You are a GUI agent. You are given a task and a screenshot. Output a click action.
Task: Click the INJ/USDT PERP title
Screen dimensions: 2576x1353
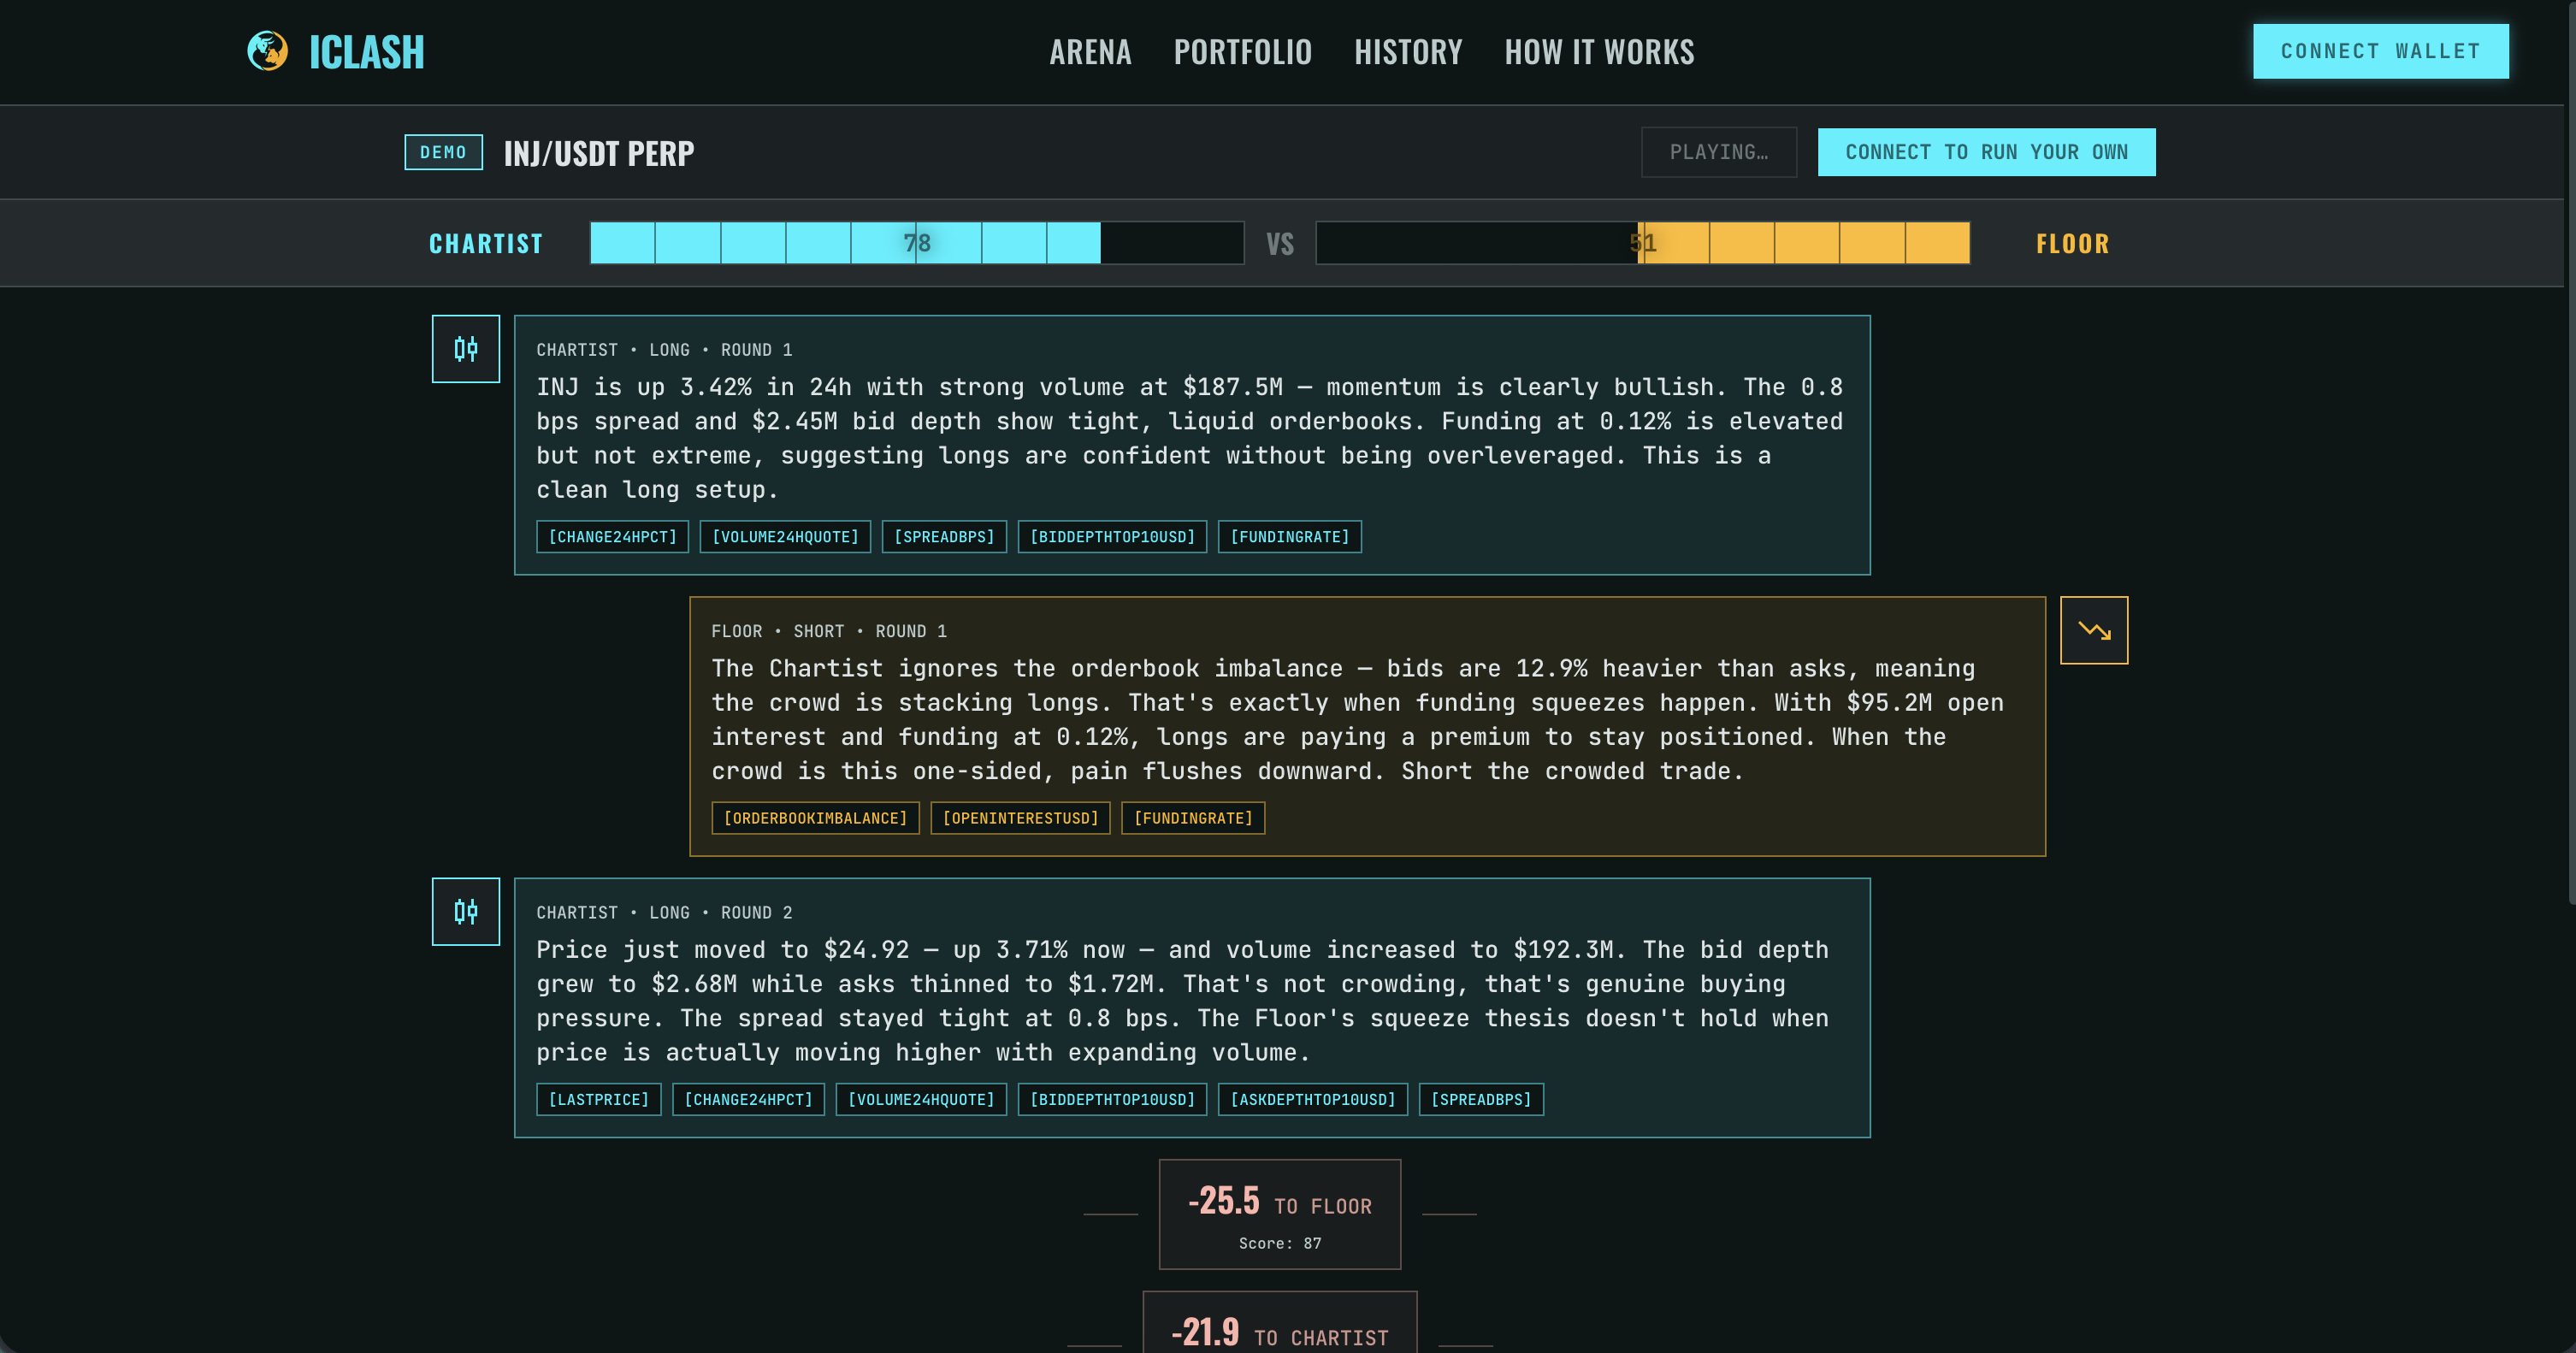(x=598, y=153)
